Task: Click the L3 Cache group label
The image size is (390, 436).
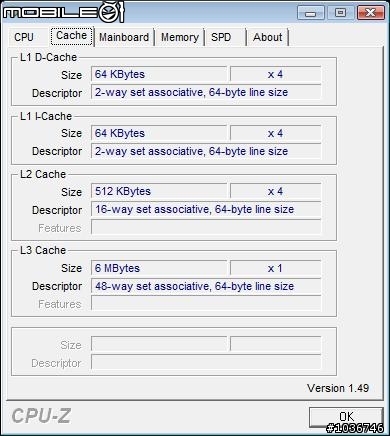Action: point(43,250)
